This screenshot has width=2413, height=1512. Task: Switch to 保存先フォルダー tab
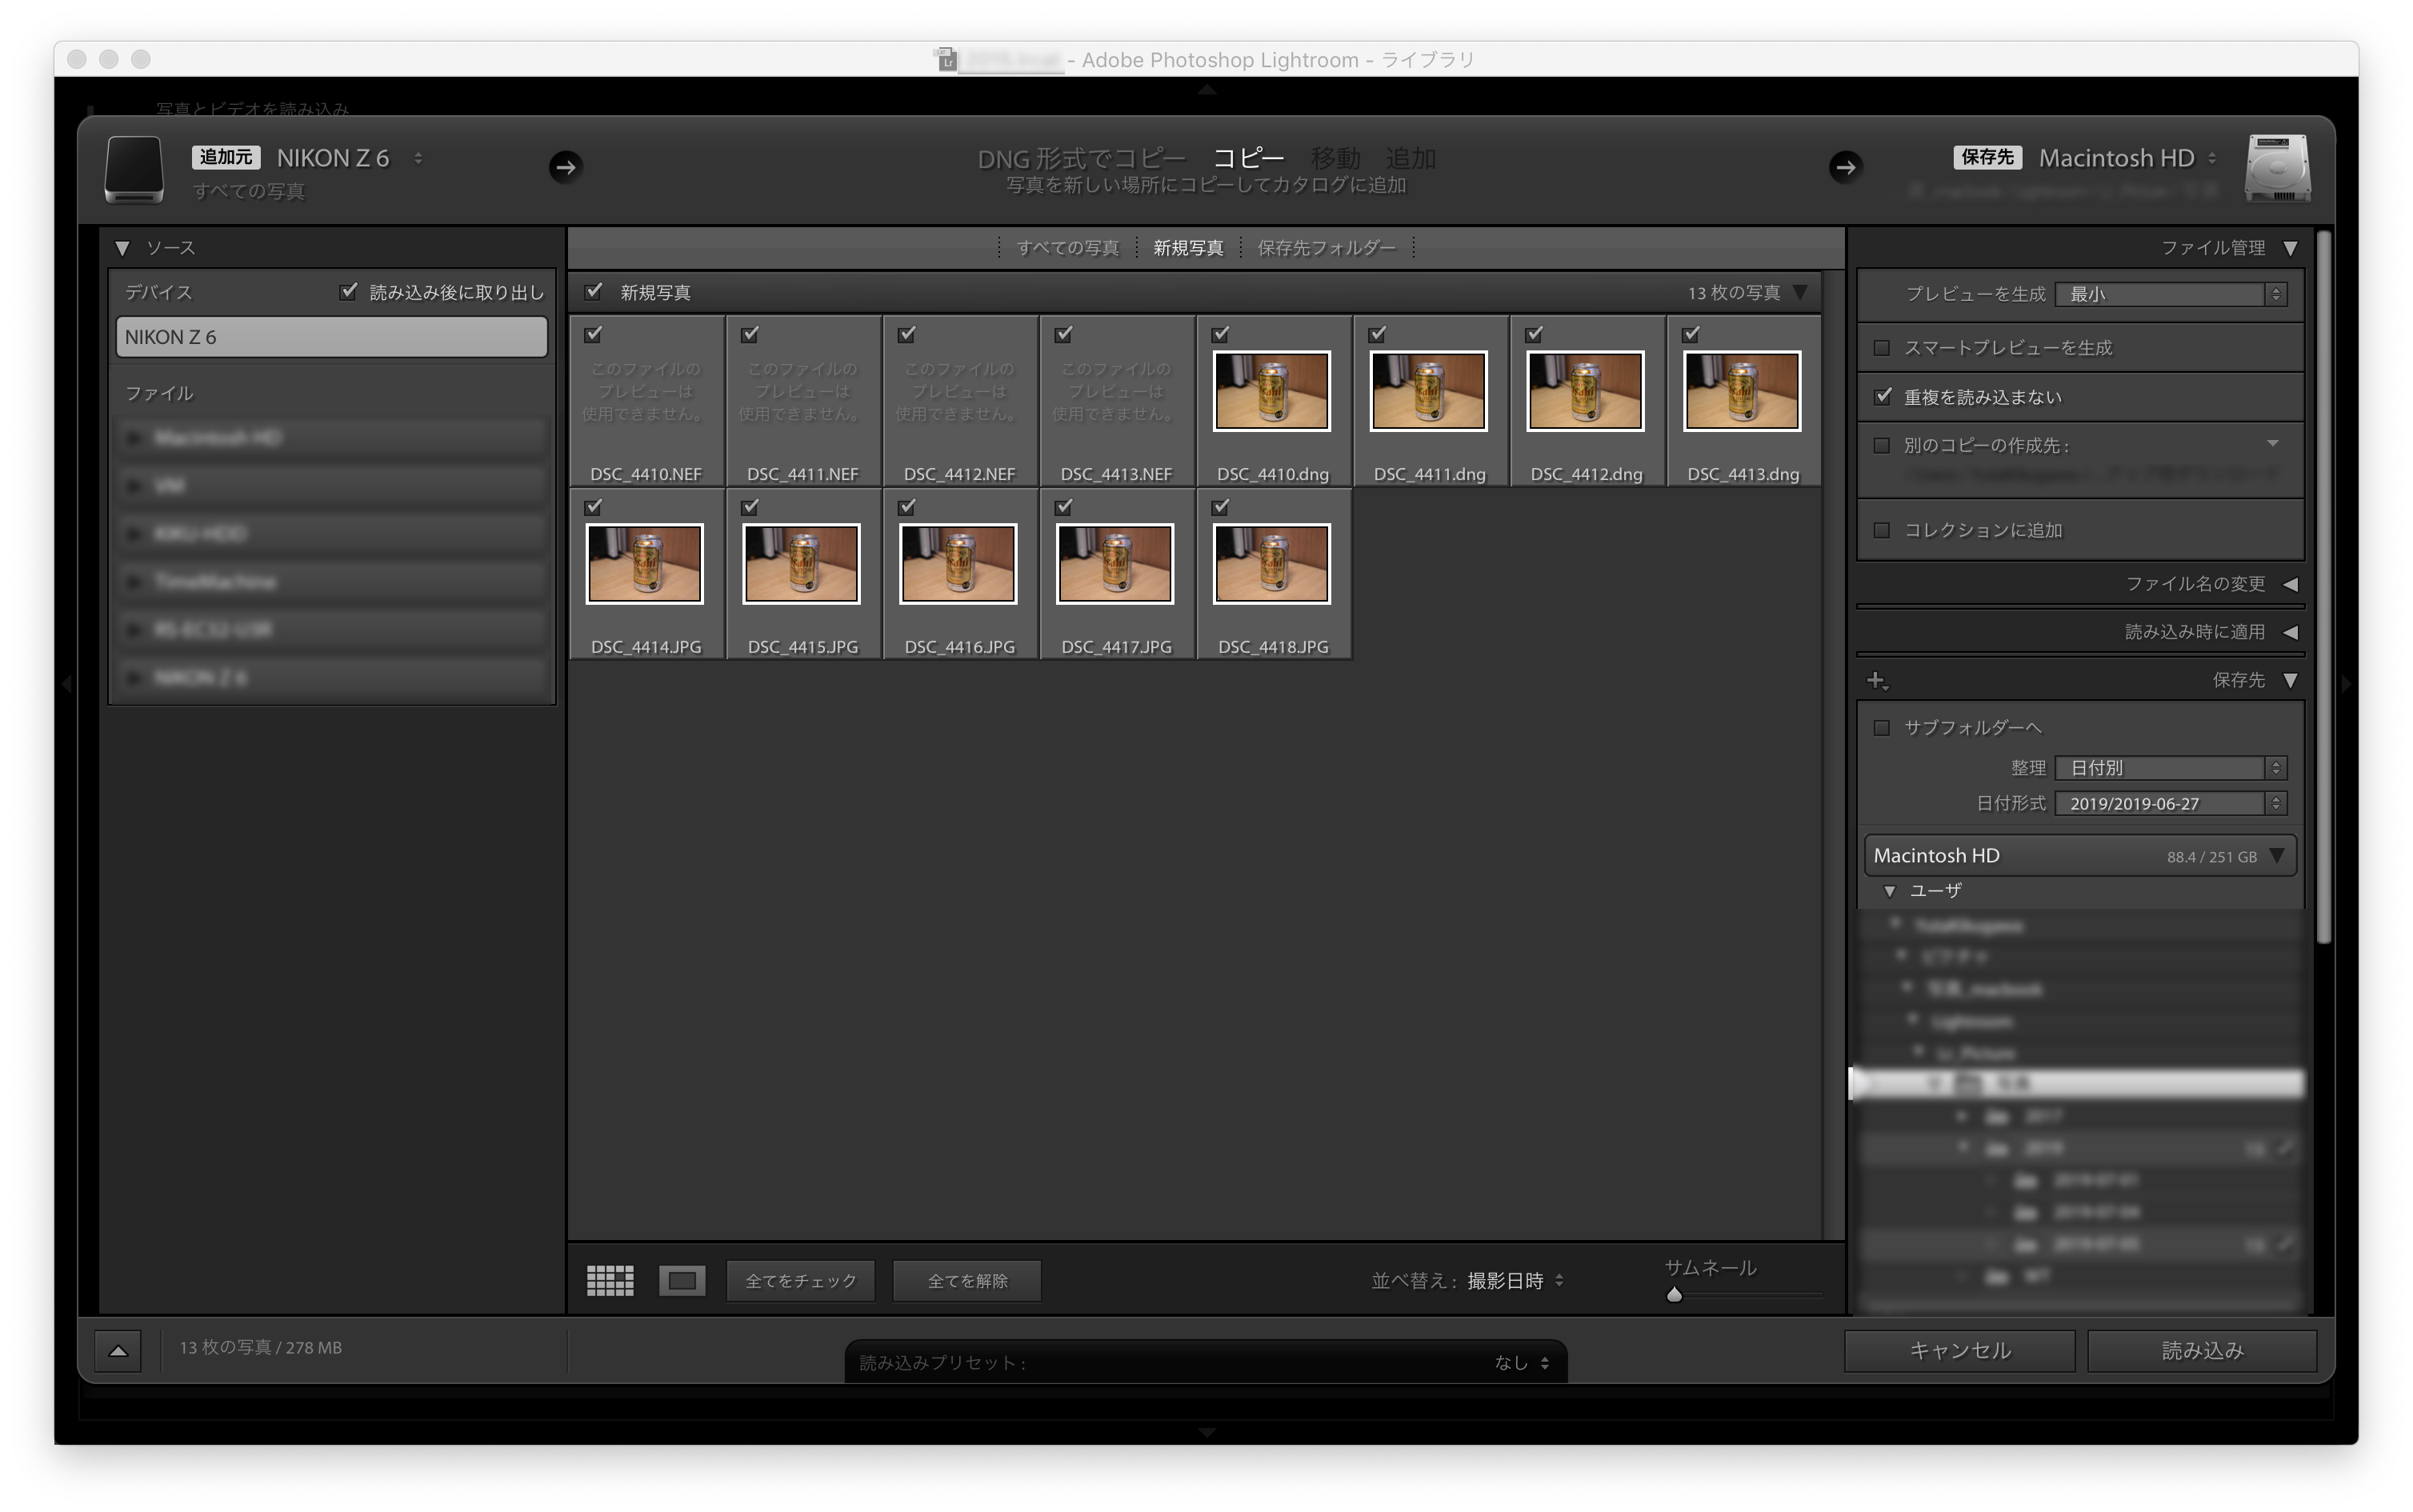click(x=1326, y=248)
